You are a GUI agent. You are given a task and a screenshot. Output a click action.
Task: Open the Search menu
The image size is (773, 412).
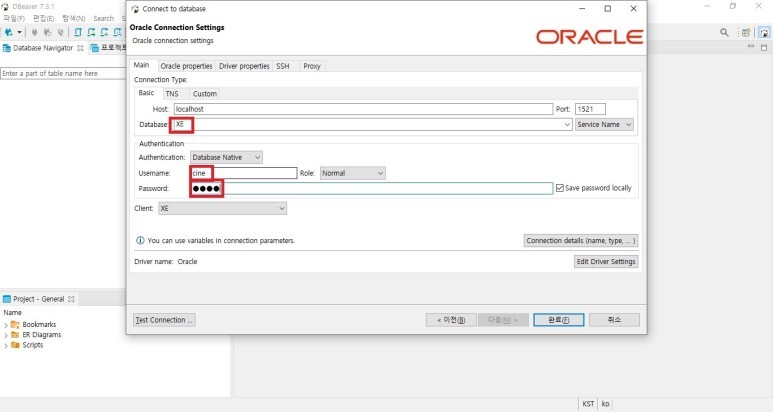tap(104, 18)
